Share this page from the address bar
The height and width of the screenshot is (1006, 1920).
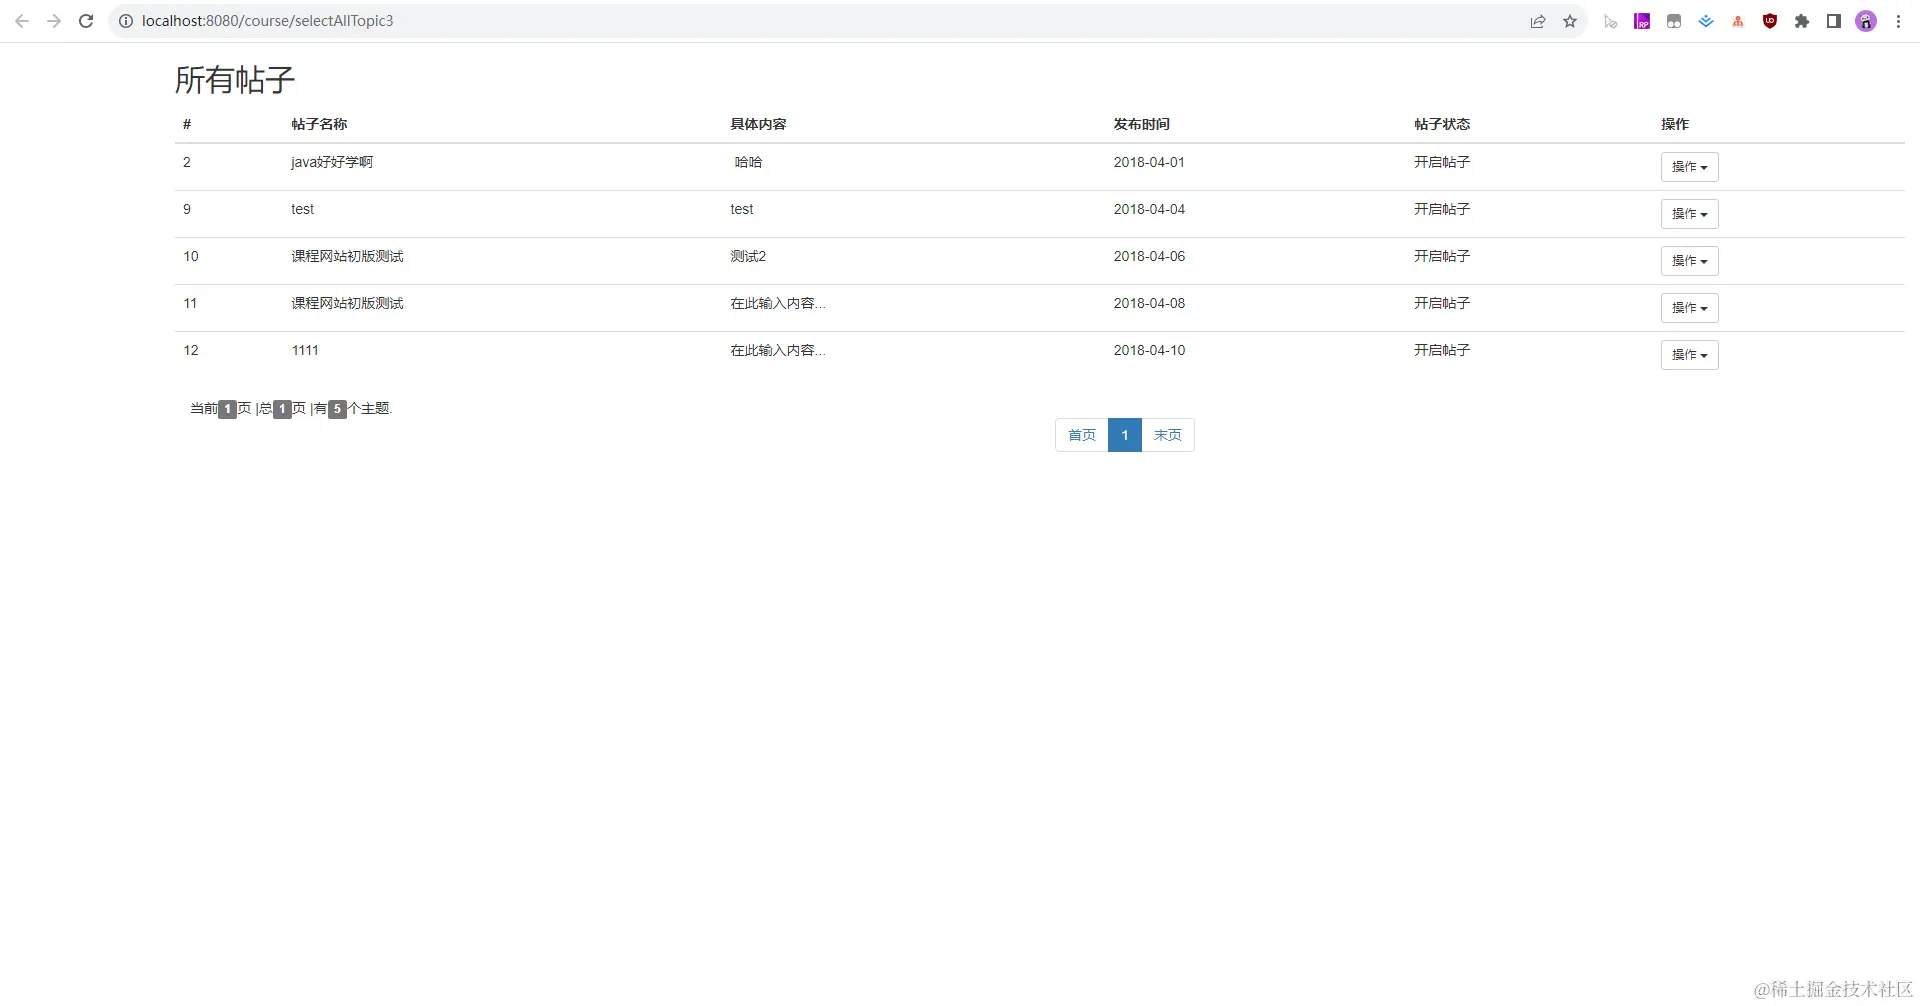coord(1538,21)
